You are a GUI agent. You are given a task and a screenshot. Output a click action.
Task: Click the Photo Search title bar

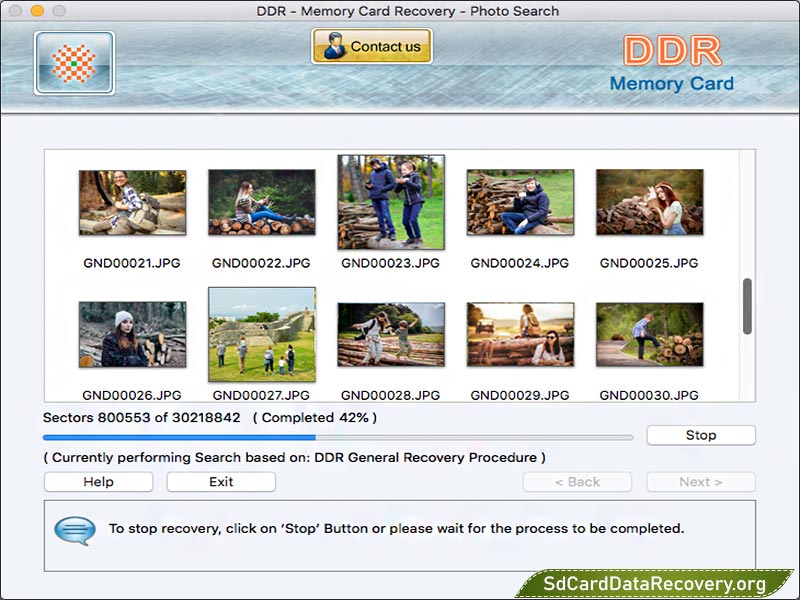pyautogui.click(x=400, y=11)
